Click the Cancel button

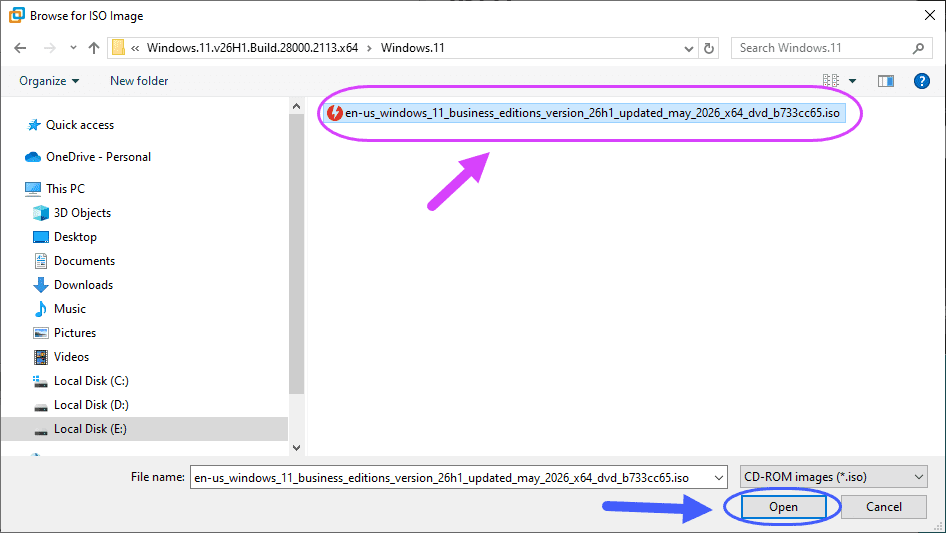884,507
